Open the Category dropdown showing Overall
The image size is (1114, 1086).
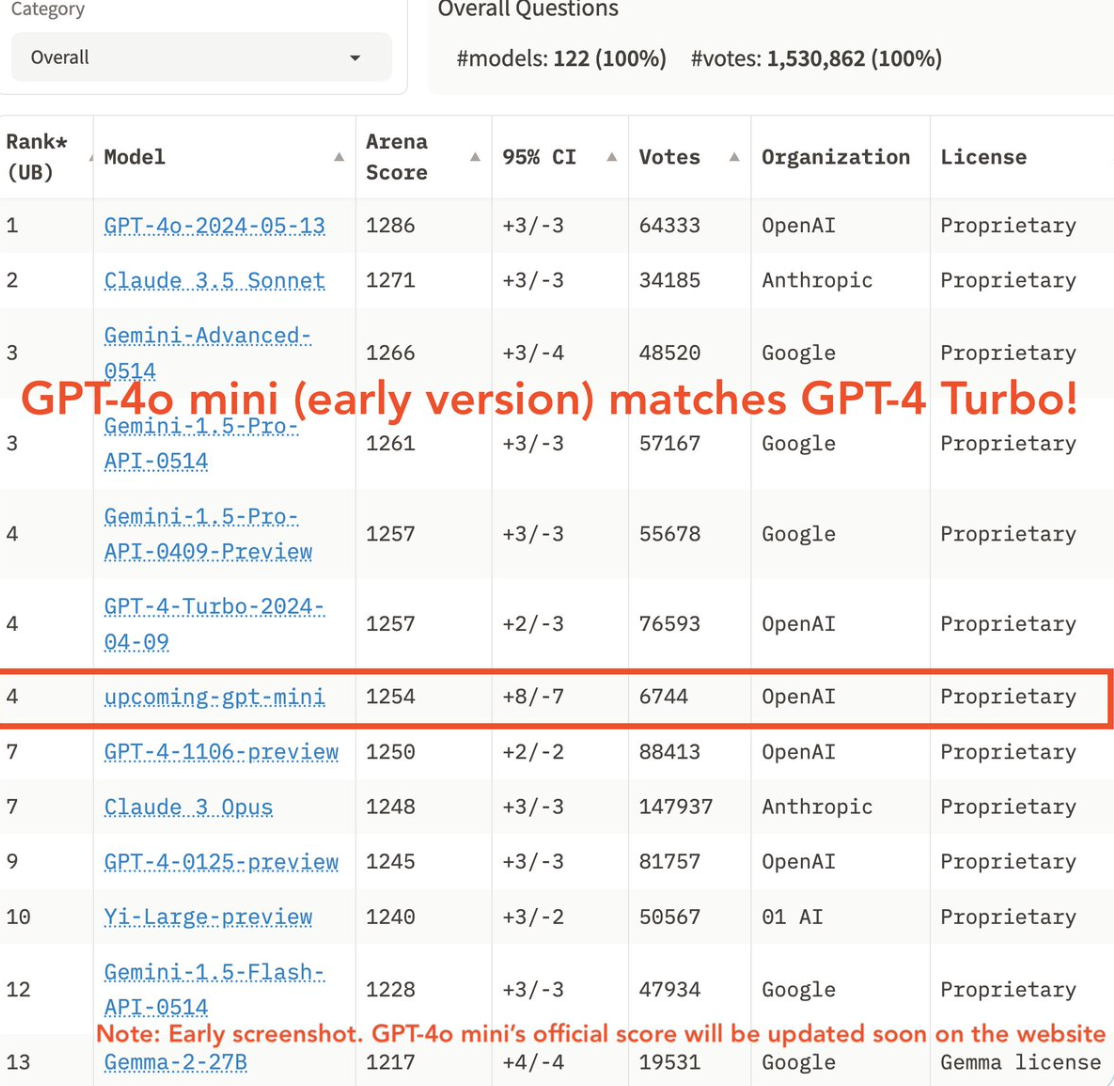tap(201, 57)
